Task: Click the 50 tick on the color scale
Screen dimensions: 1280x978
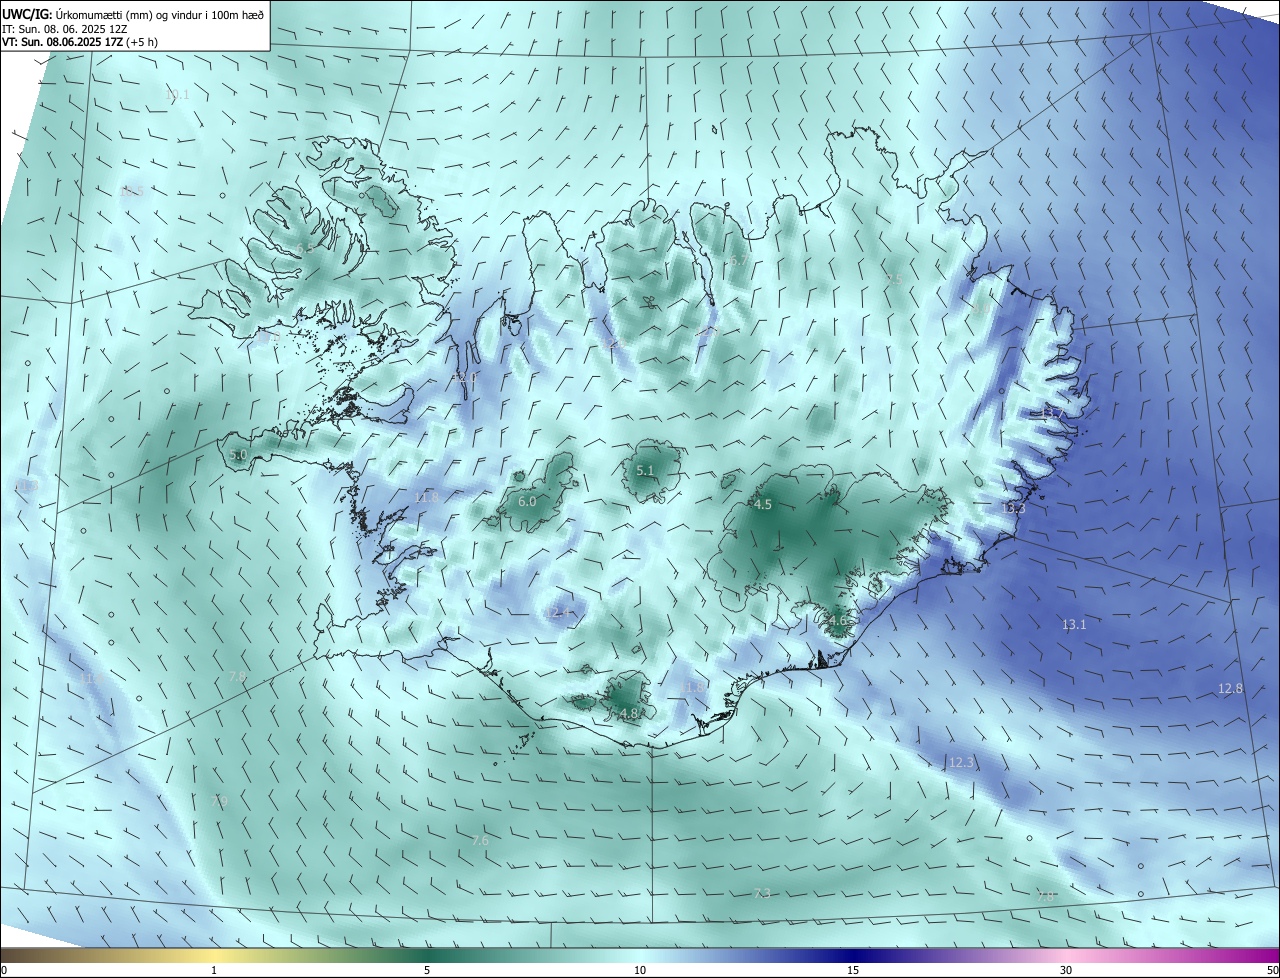Action: pyautogui.click(x=1272, y=971)
